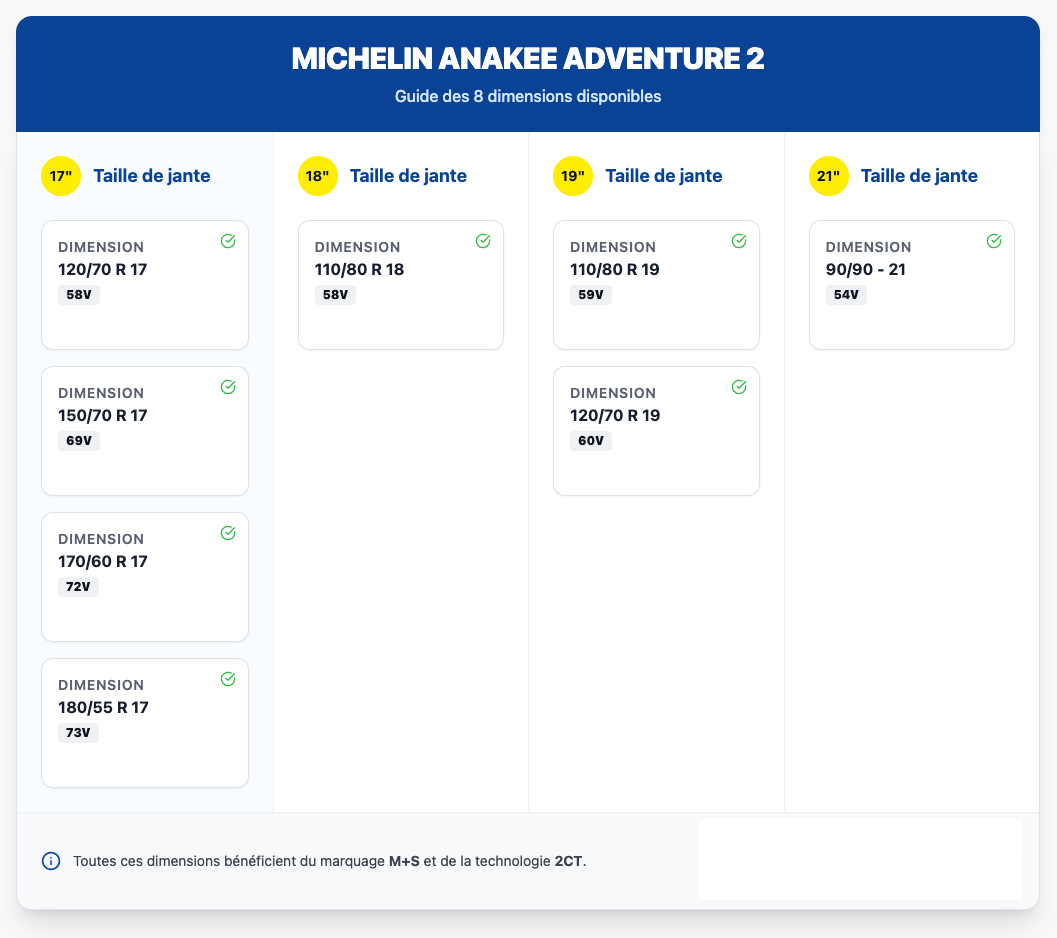This screenshot has width=1057, height=938.
Task: Select the yellow 18" rim size badge
Action: coord(317,176)
